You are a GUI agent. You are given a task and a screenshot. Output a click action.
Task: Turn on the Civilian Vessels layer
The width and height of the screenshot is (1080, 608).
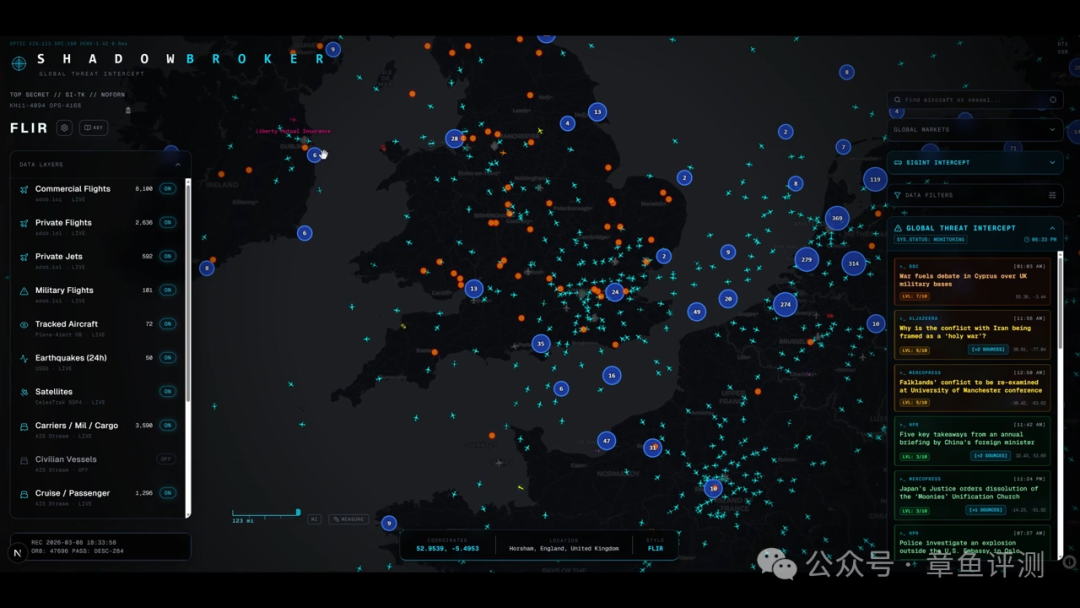[166, 459]
